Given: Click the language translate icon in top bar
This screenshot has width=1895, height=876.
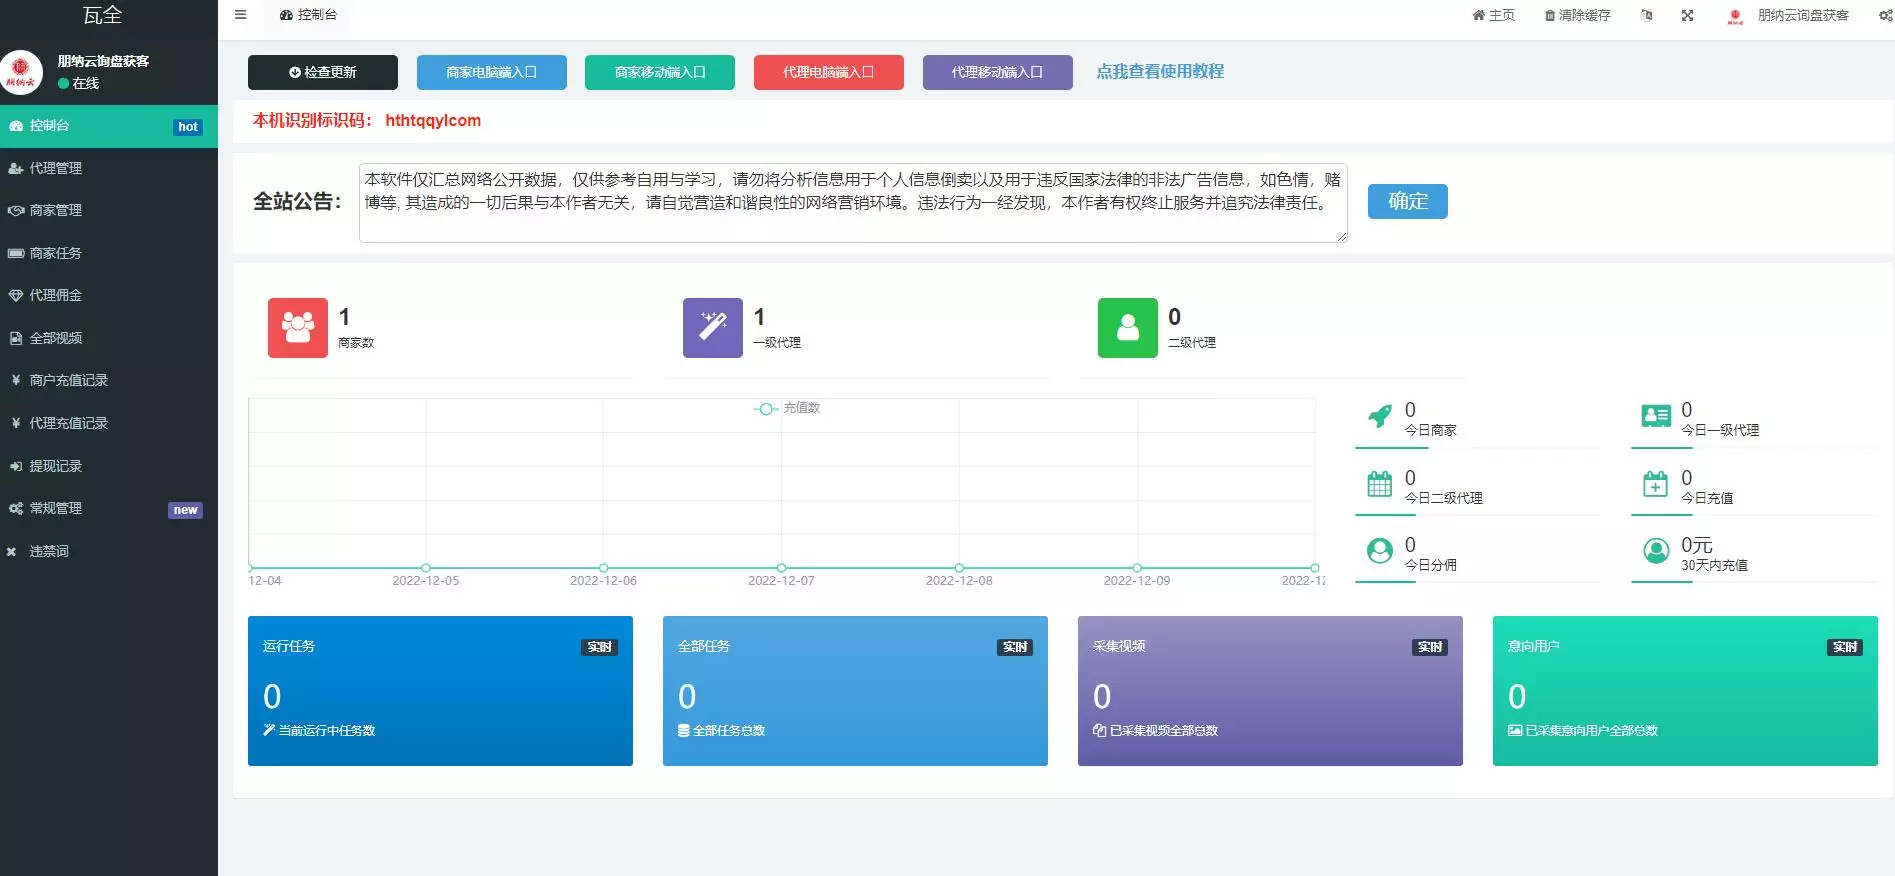Looking at the screenshot, I should pos(1646,15).
